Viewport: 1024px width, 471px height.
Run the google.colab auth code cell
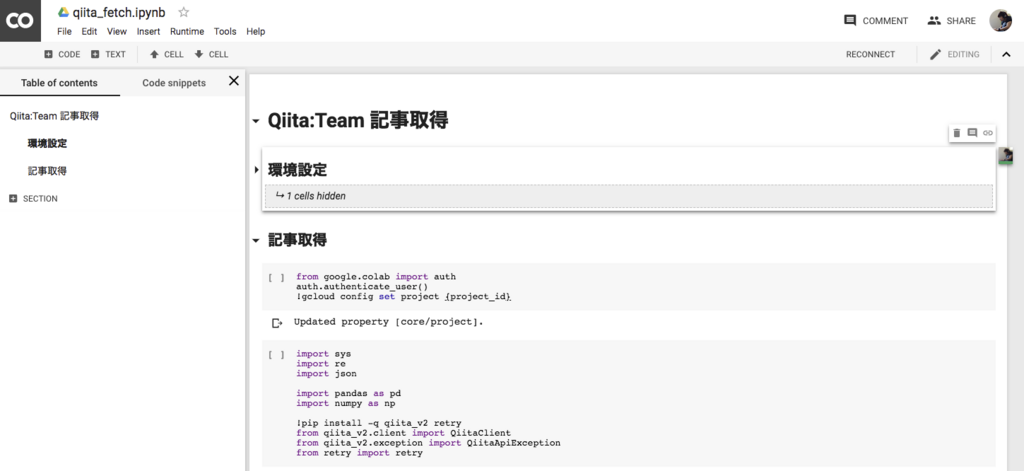276,278
